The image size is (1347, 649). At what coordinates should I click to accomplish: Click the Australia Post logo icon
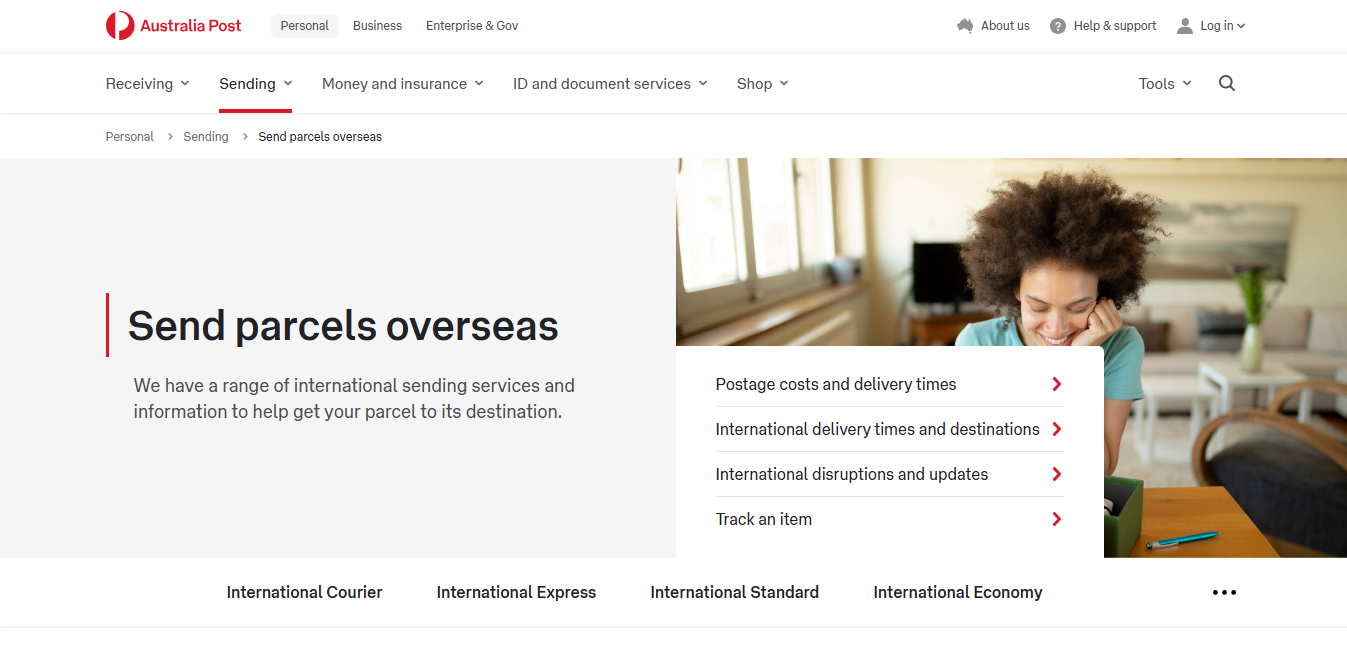(119, 24)
